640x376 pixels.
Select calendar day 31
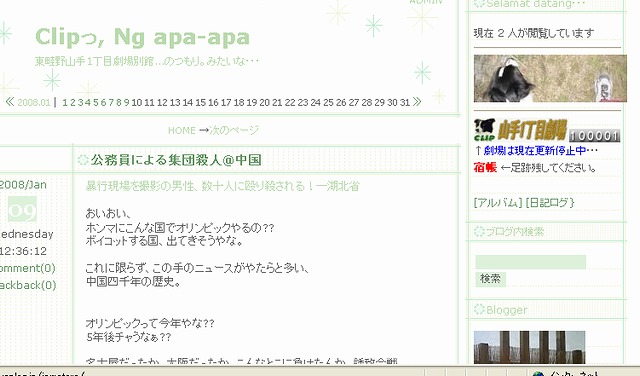tap(405, 102)
